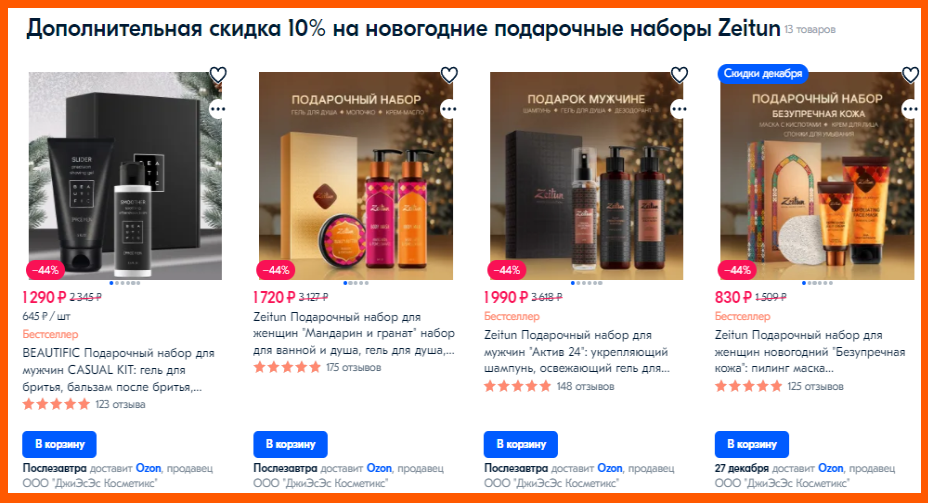The height and width of the screenshot is (503, 928).
Task: Add 1720 ₽ Zeitun set to cart
Action: coord(290,444)
